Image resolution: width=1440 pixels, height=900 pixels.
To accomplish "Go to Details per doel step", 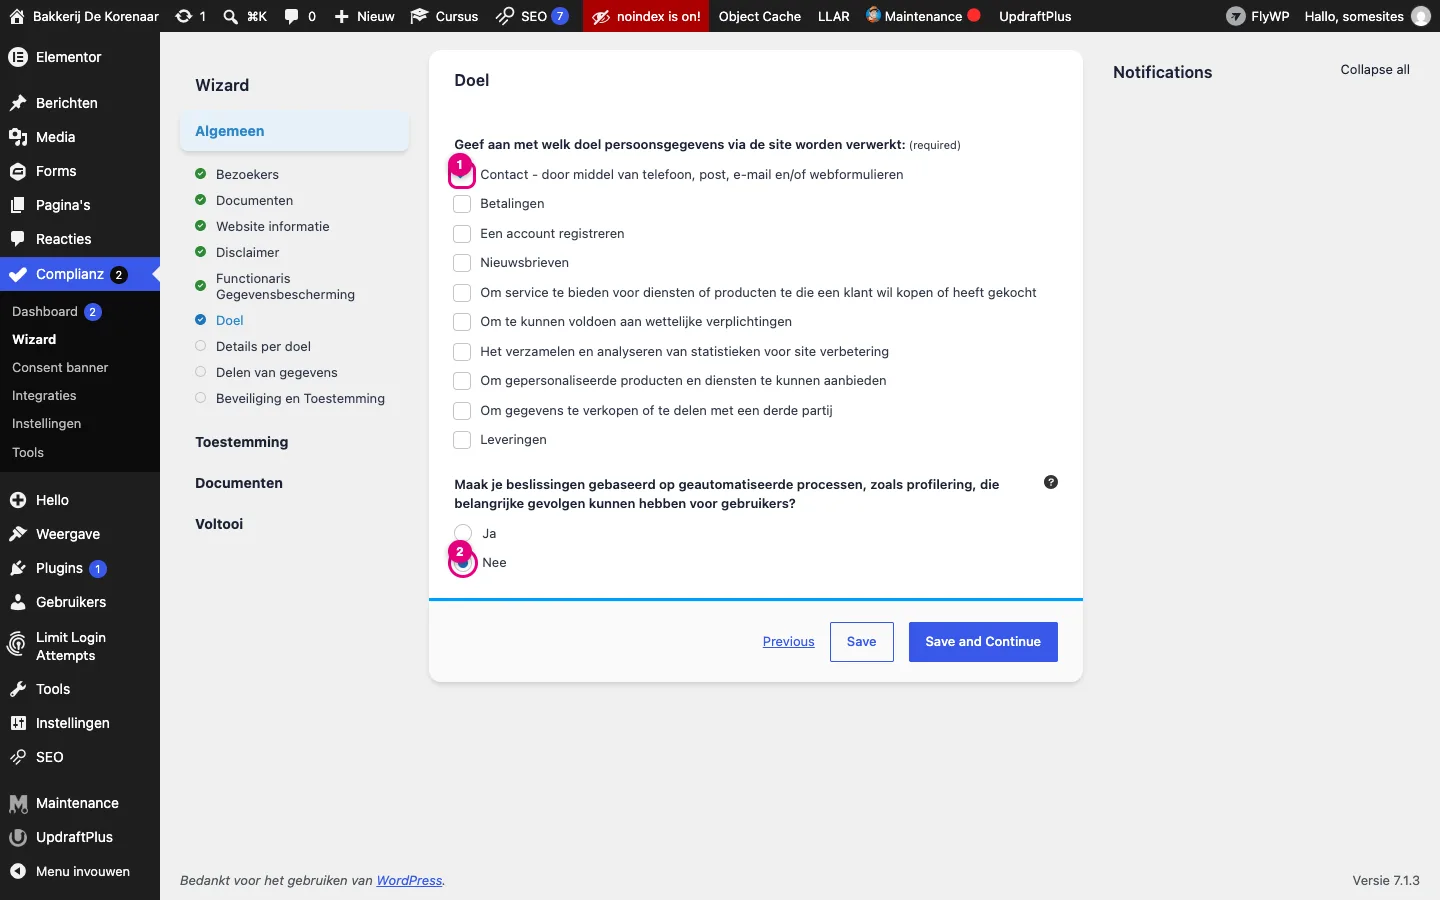I will 263,346.
